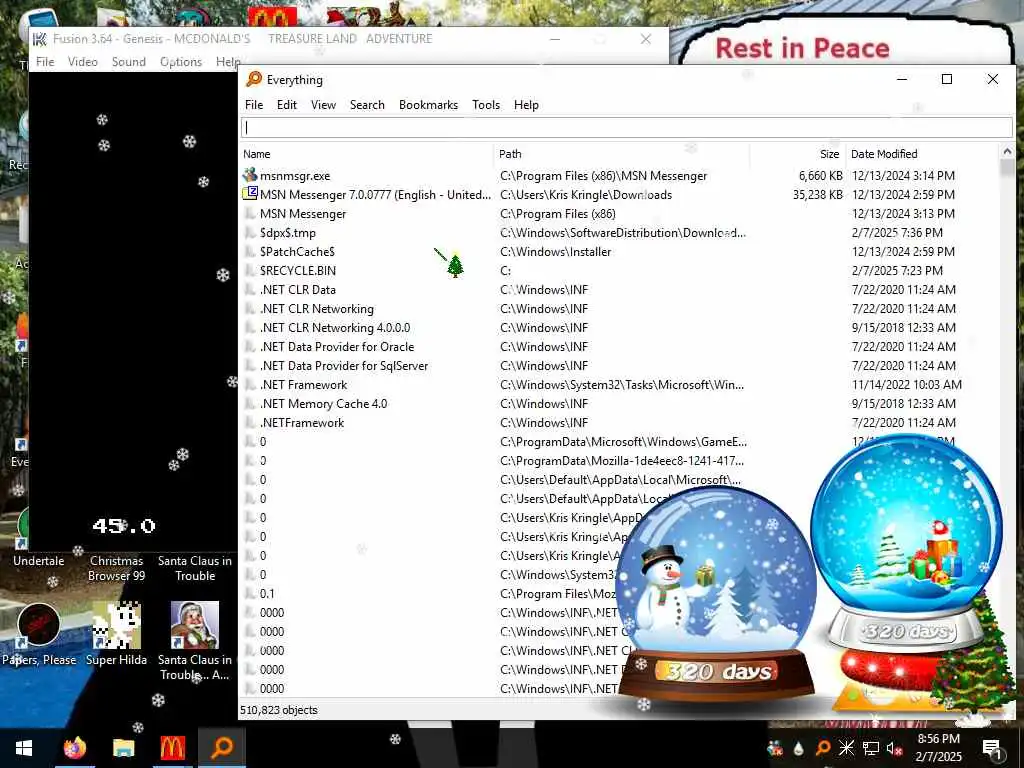Image resolution: width=1024 pixels, height=768 pixels.
Task: Open the Options menu in Fusion window
Action: pos(181,61)
